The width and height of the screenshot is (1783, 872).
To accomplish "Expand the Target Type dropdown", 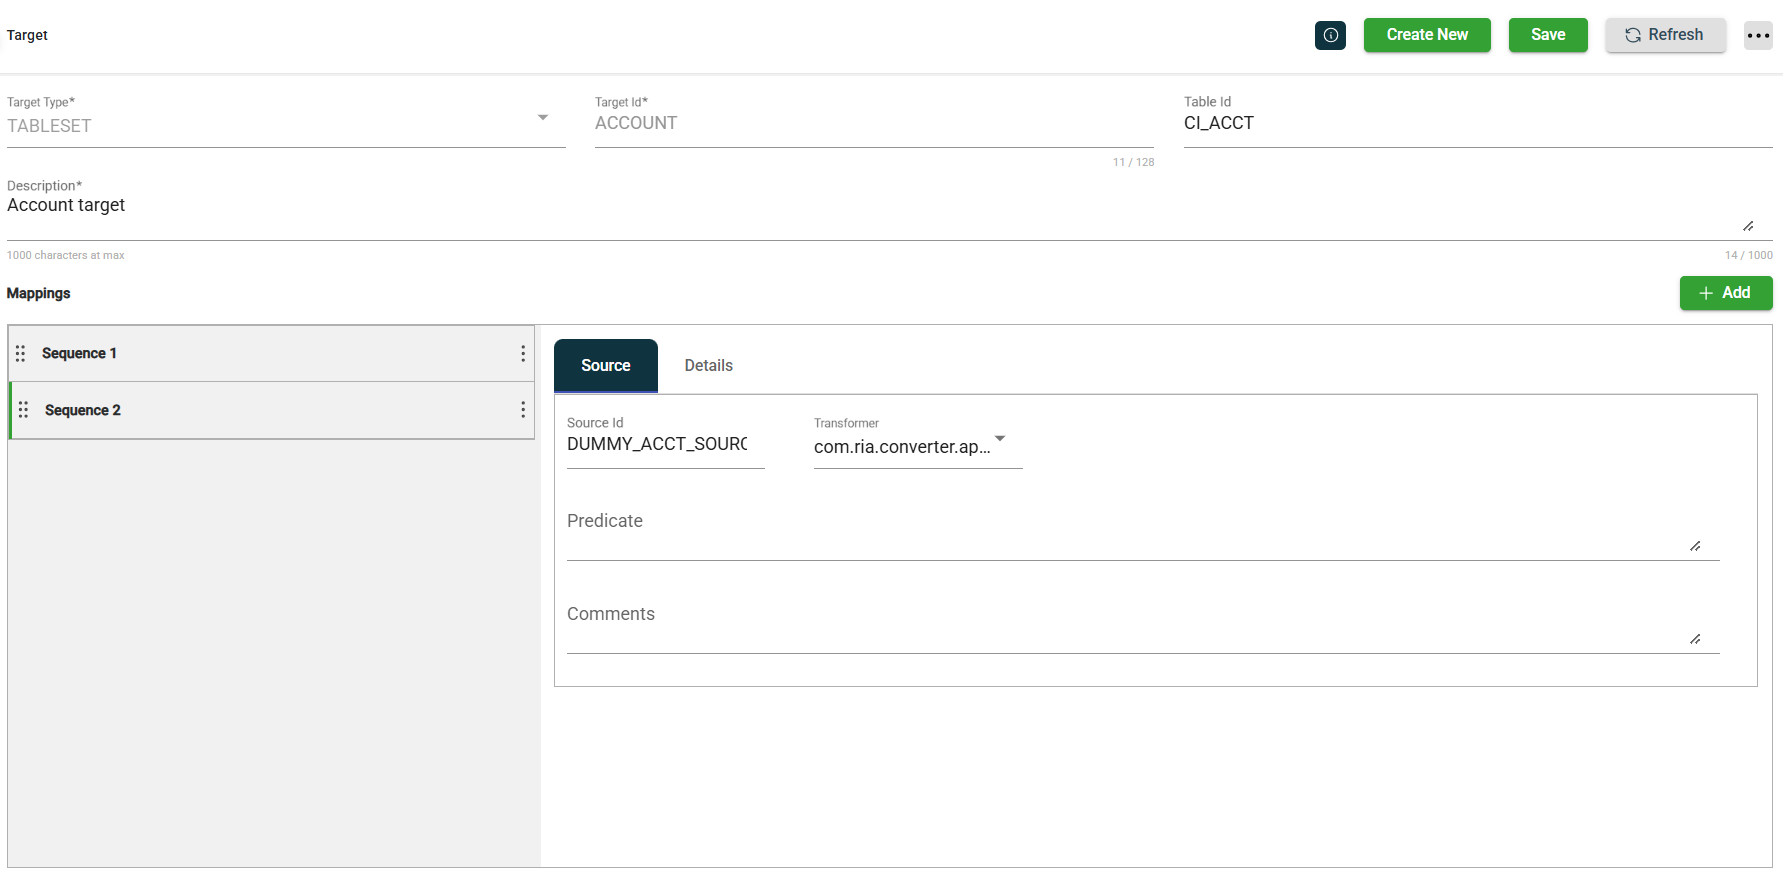I will coord(543,118).
